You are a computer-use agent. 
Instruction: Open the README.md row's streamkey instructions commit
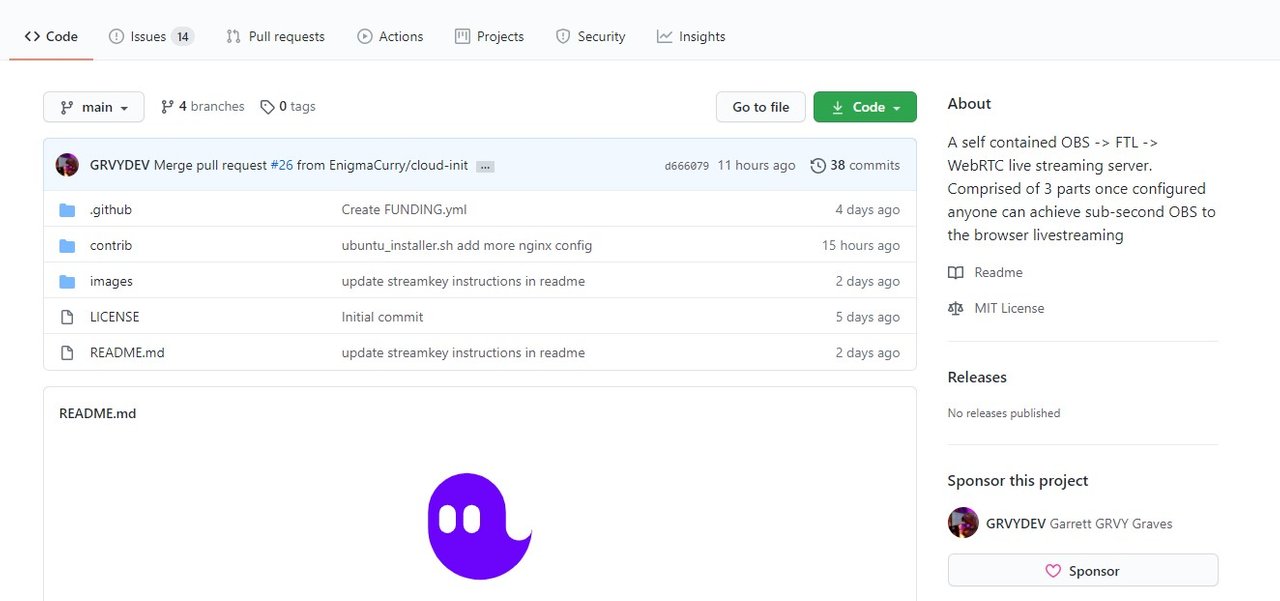tap(463, 353)
